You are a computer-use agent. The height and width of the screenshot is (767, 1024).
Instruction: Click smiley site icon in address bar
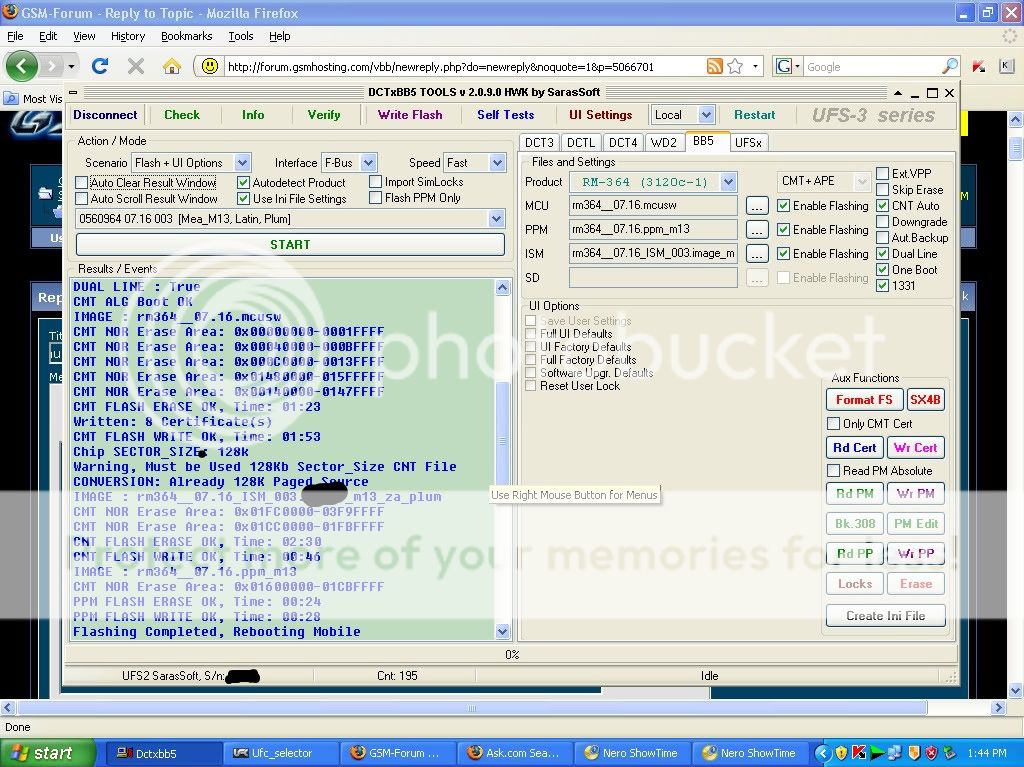pyautogui.click(x=210, y=66)
